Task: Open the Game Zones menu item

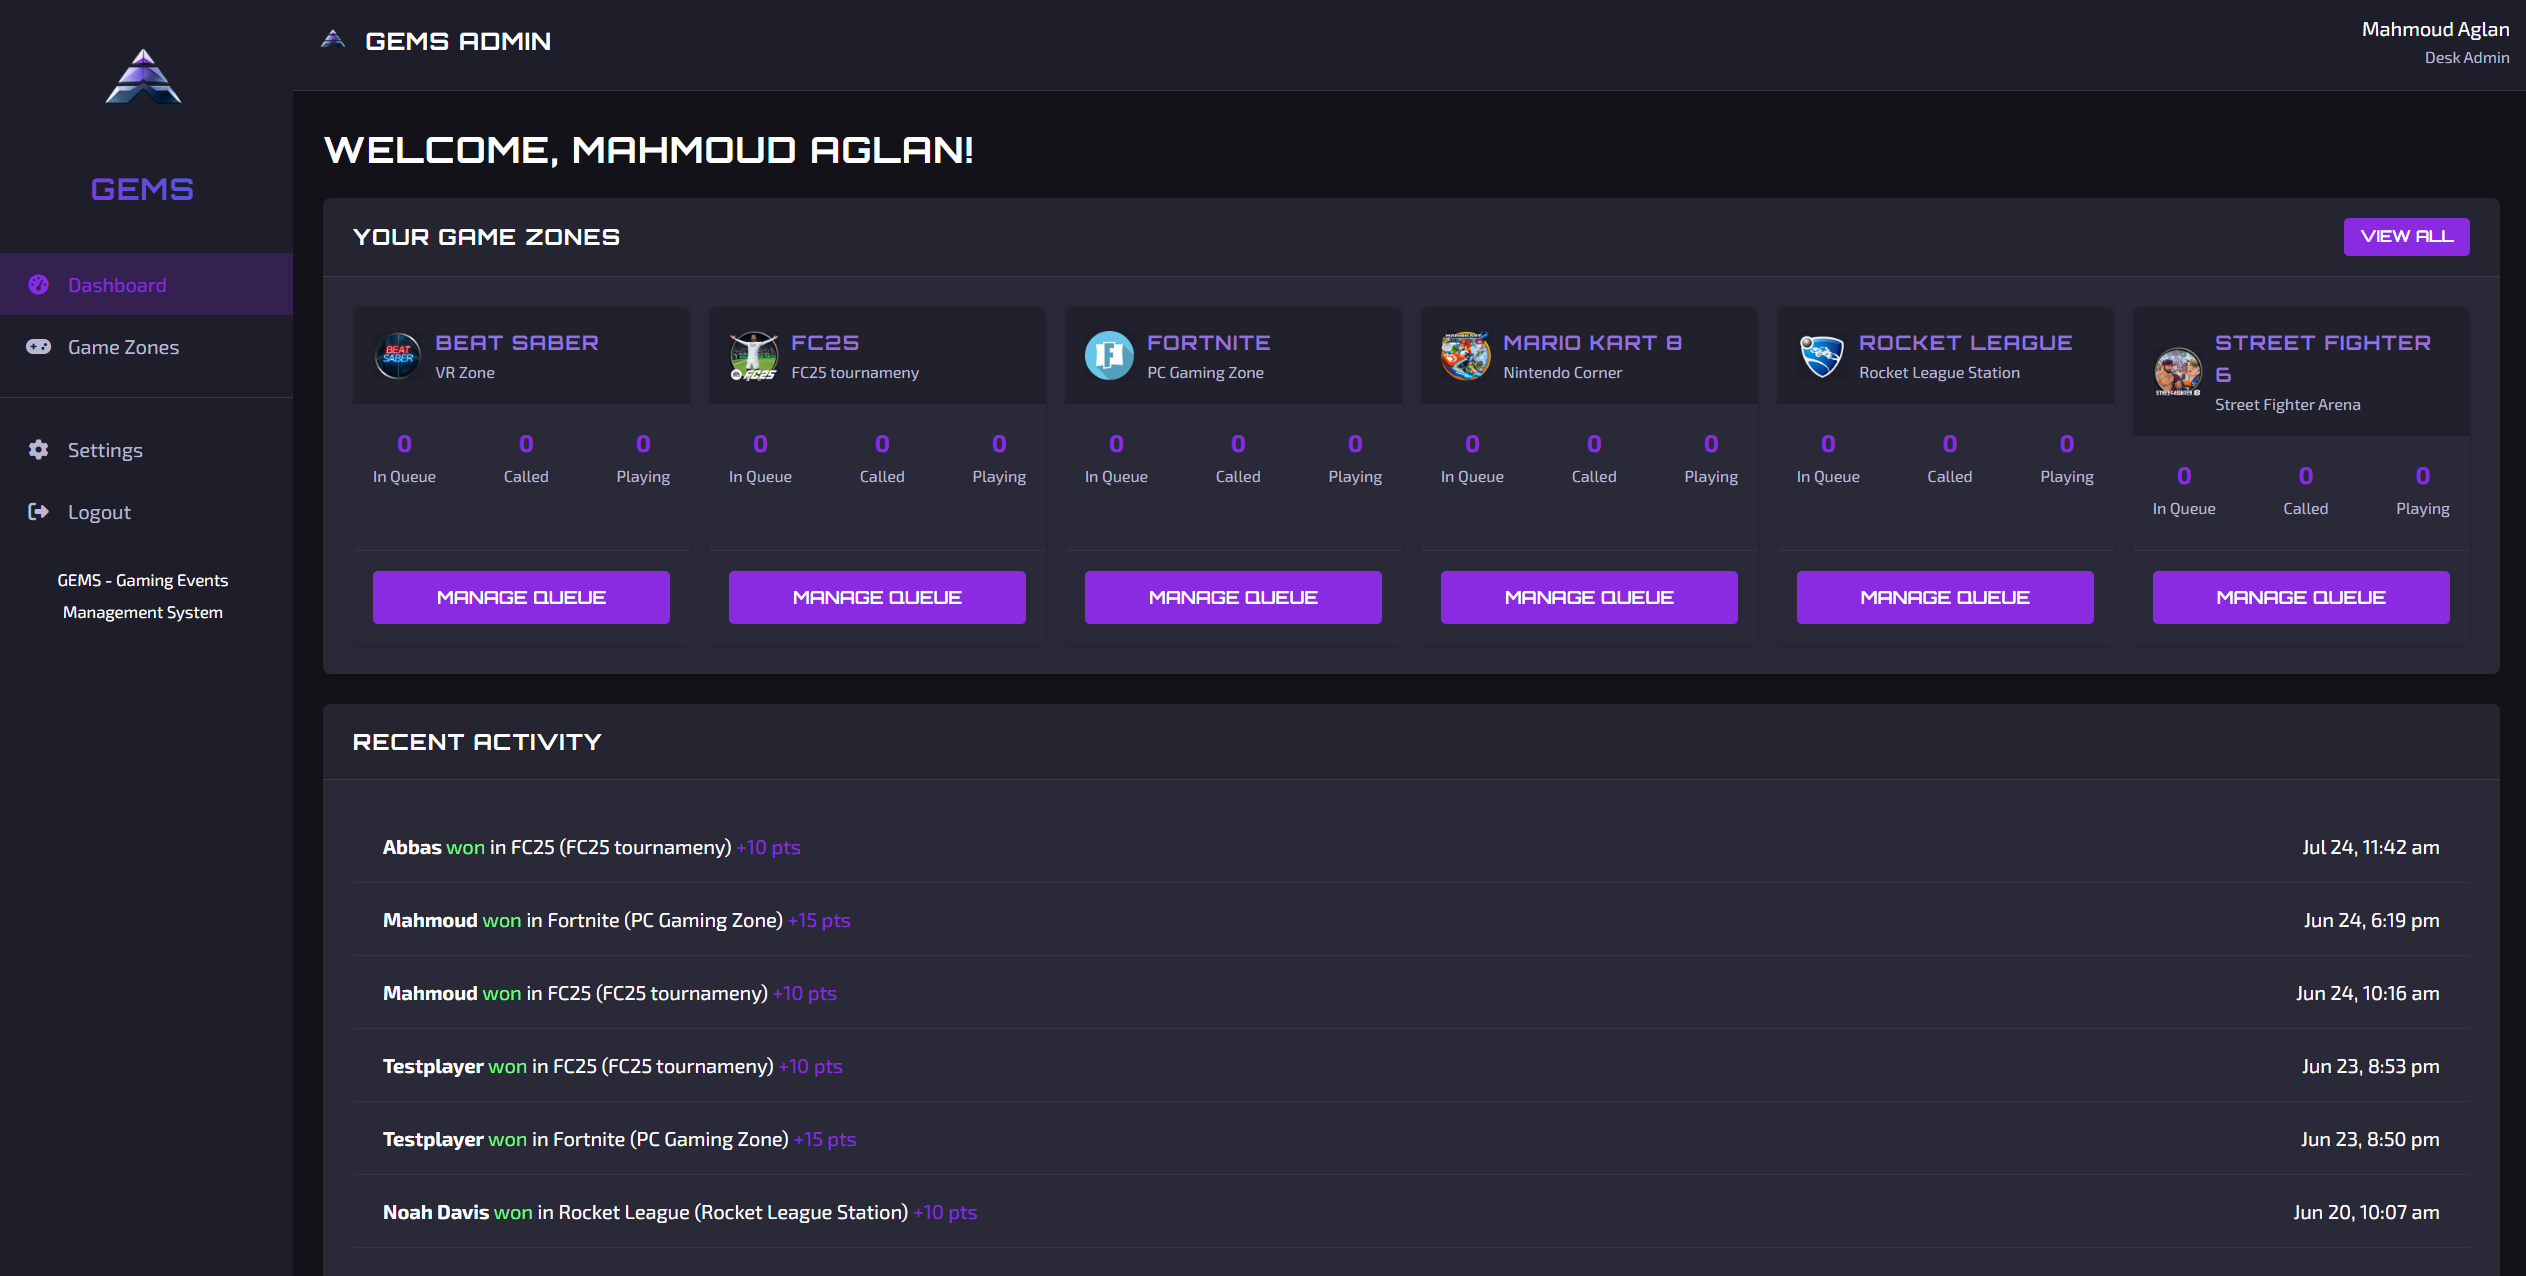Action: click(123, 347)
